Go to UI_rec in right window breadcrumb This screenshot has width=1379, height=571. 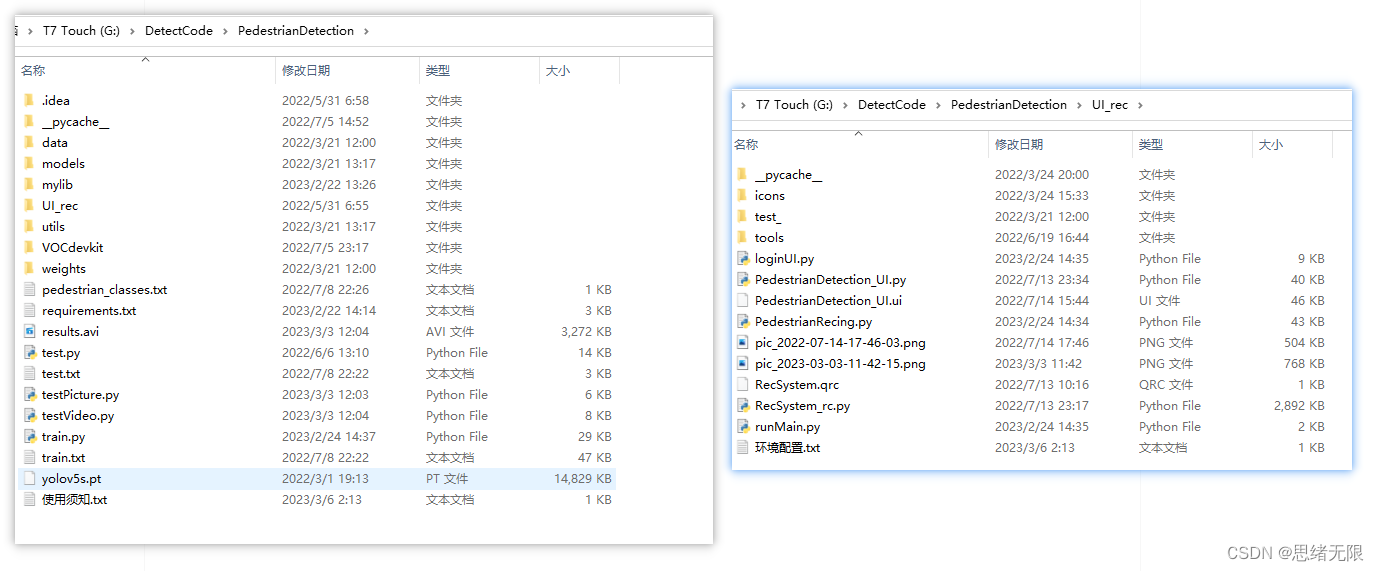pos(1110,105)
